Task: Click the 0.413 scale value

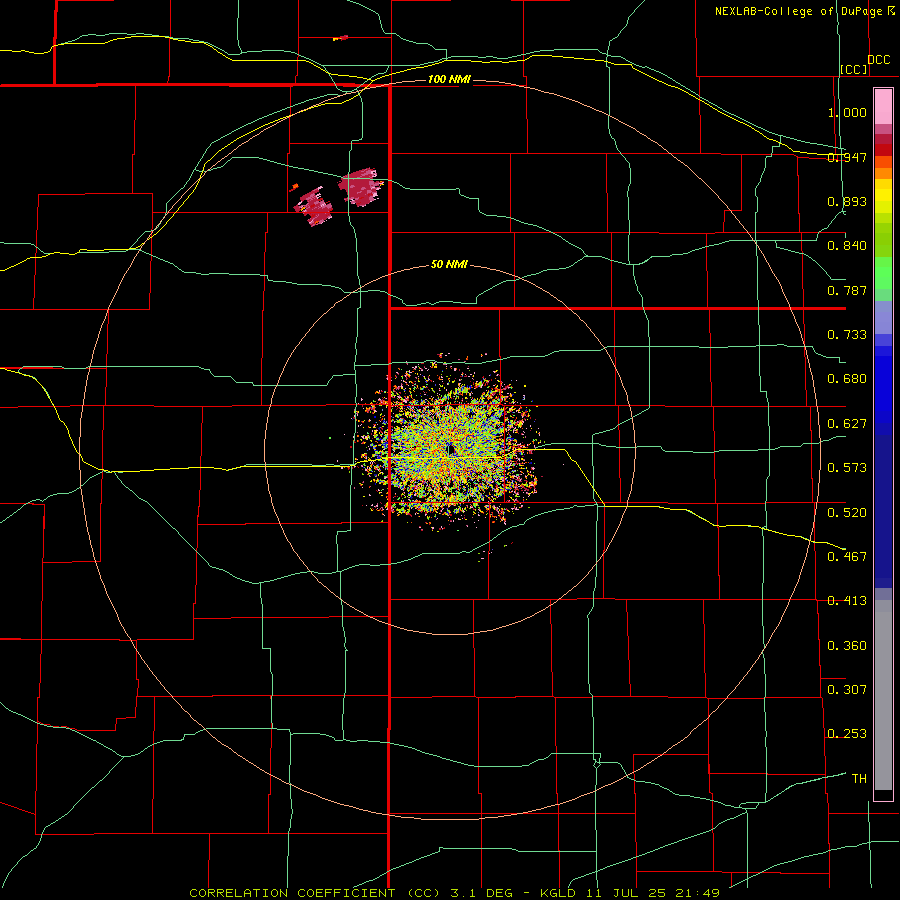Action: [x=847, y=601]
